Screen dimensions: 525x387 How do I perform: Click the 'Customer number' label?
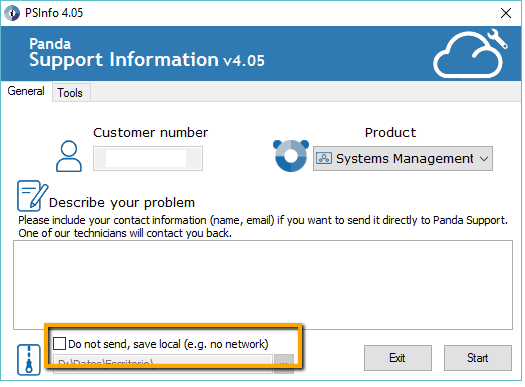(151, 133)
